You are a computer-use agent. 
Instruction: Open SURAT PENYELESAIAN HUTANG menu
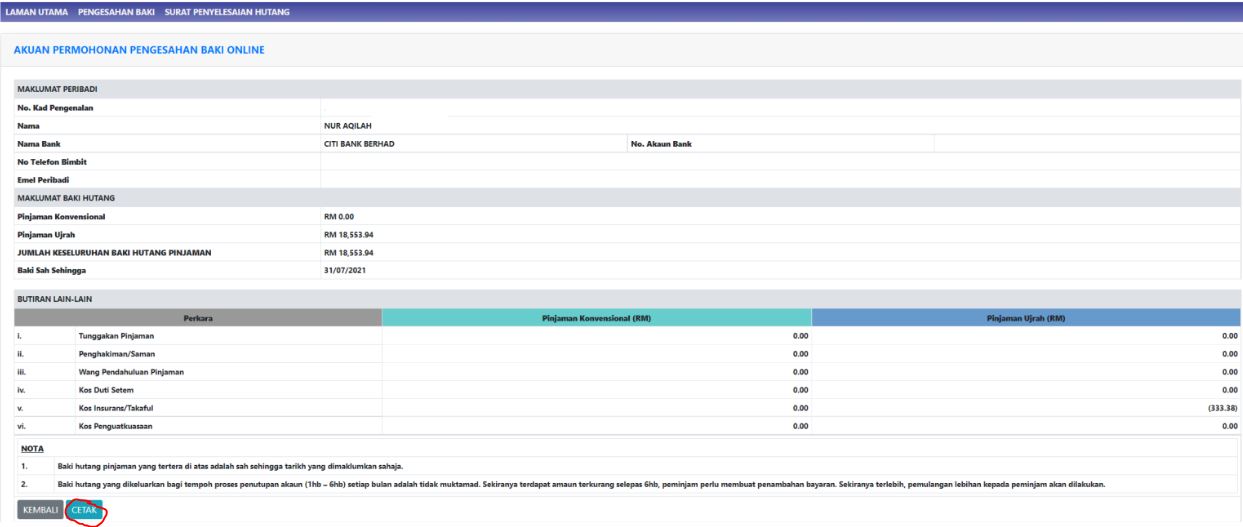pos(227,11)
